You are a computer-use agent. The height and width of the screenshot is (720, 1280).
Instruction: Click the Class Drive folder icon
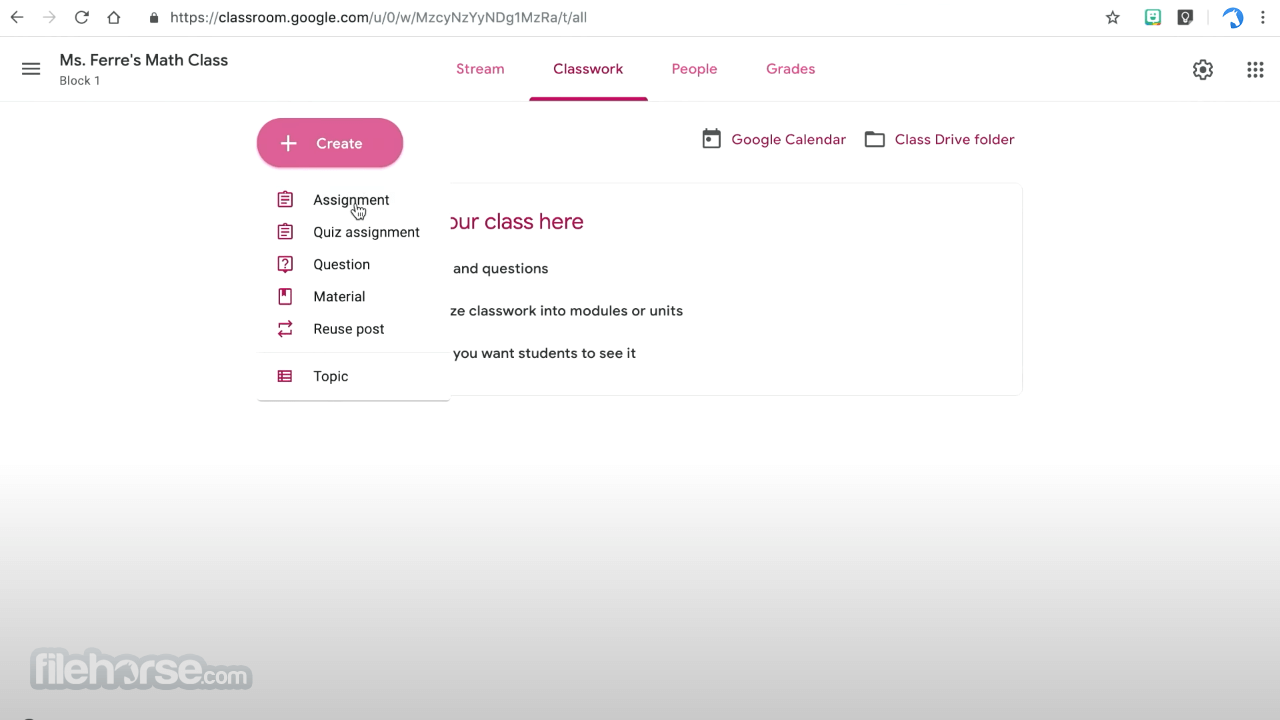click(x=875, y=140)
